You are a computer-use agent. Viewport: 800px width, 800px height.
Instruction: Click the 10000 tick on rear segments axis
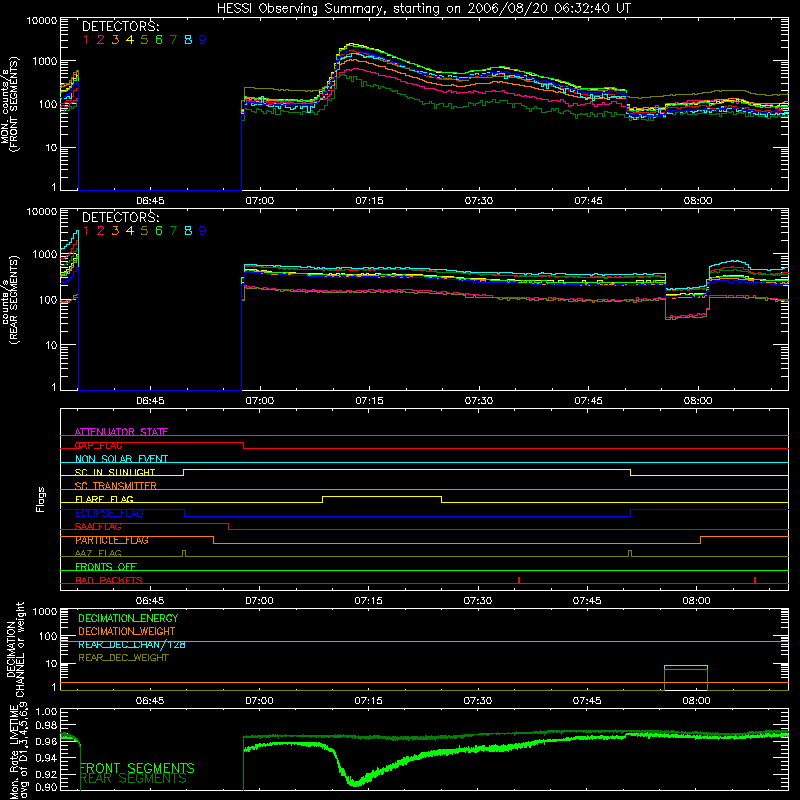tap(42, 212)
